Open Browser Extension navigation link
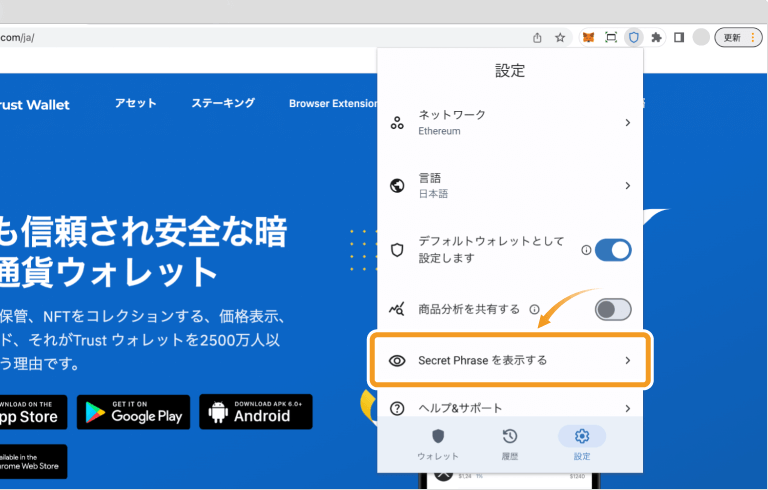The height and width of the screenshot is (490, 768). [x=333, y=103]
